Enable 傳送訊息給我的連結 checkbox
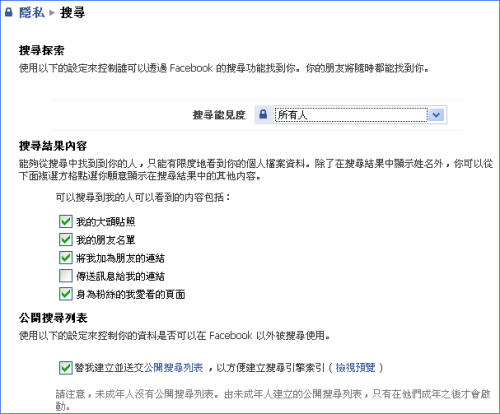Image resolution: width=500 pixels, height=414 pixels. [66, 276]
